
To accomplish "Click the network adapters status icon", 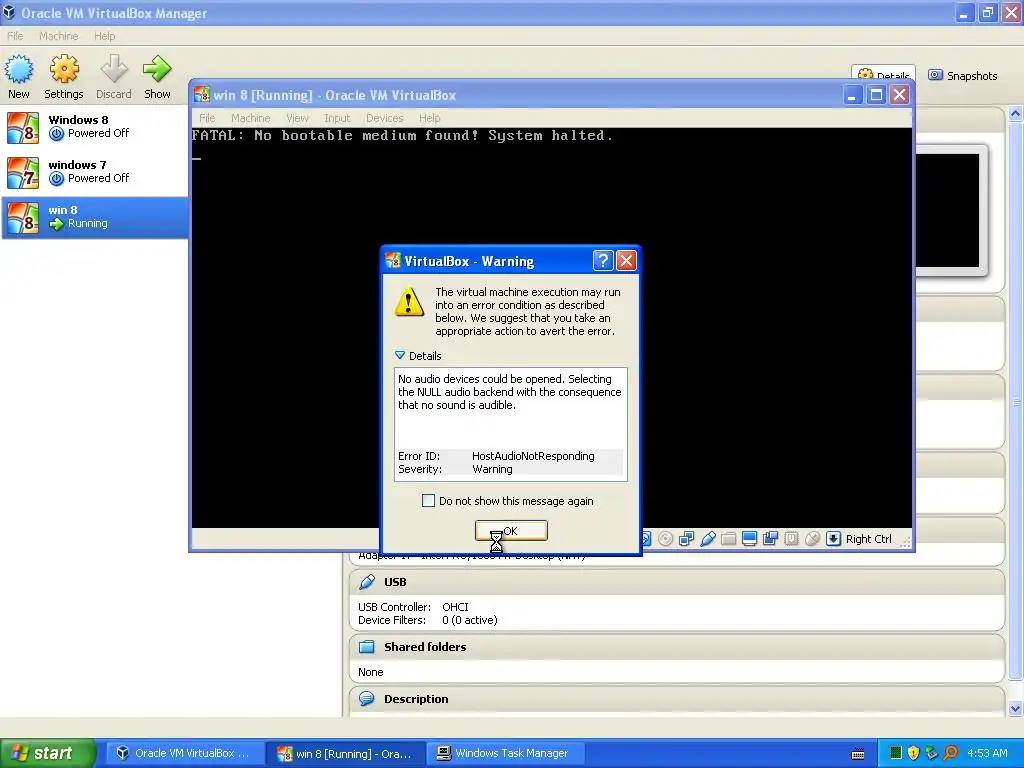I will pos(686,539).
